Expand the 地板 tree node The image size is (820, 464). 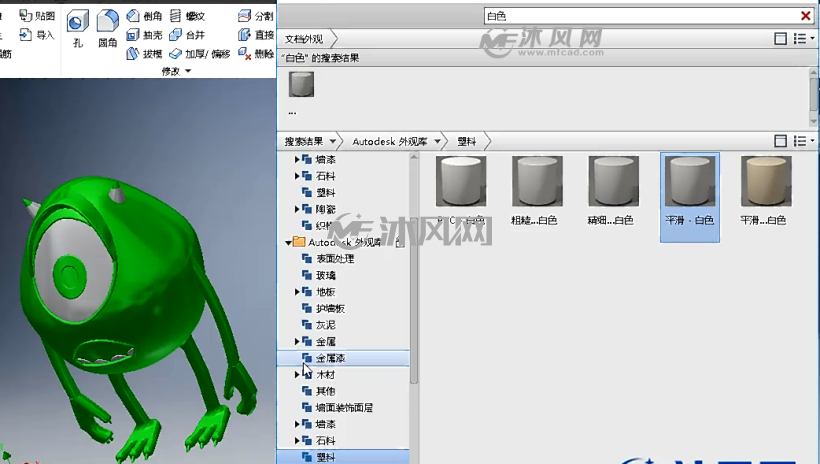(x=297, y=292)
